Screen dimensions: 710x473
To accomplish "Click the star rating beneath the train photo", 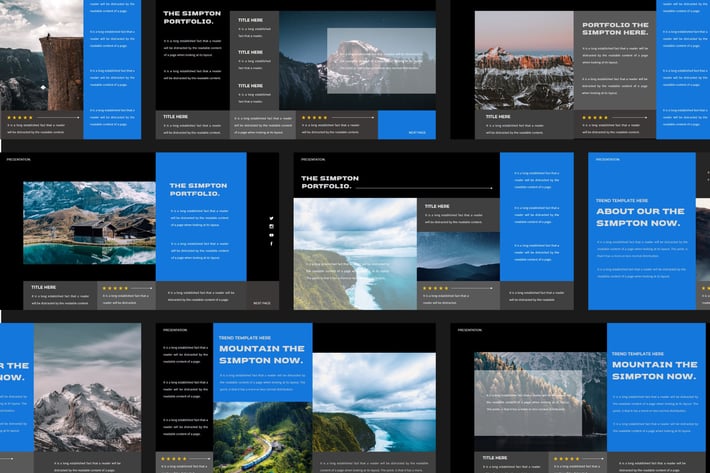I will pos(174,459).
